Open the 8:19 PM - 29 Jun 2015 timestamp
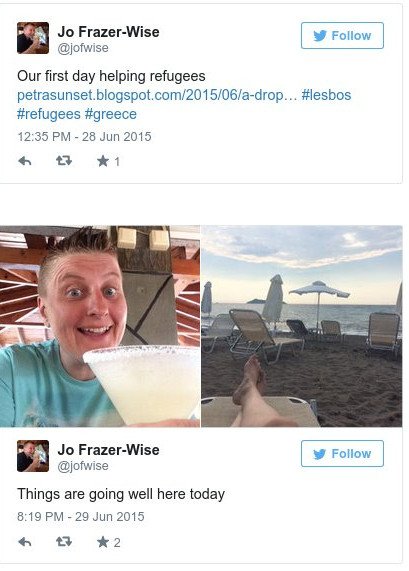The height and width of the screenshot is (571, 409). [81, 517]
